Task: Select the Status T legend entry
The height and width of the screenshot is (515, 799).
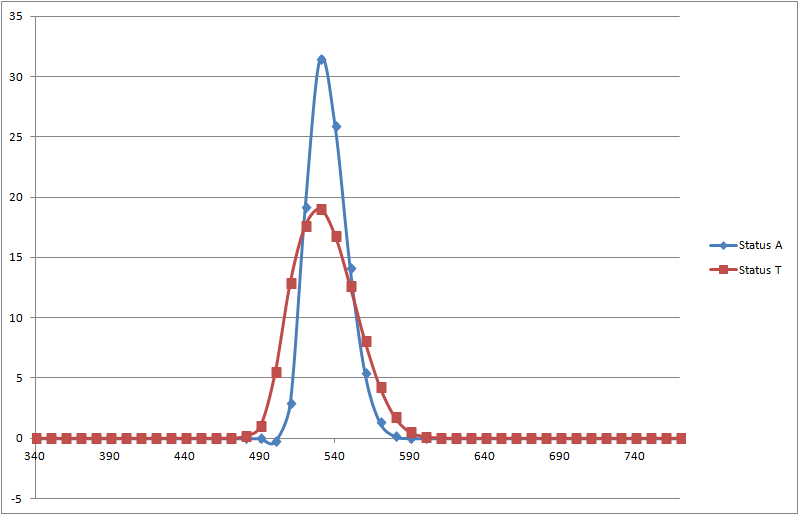Action: pyautogui.click(x=745, y=270)
